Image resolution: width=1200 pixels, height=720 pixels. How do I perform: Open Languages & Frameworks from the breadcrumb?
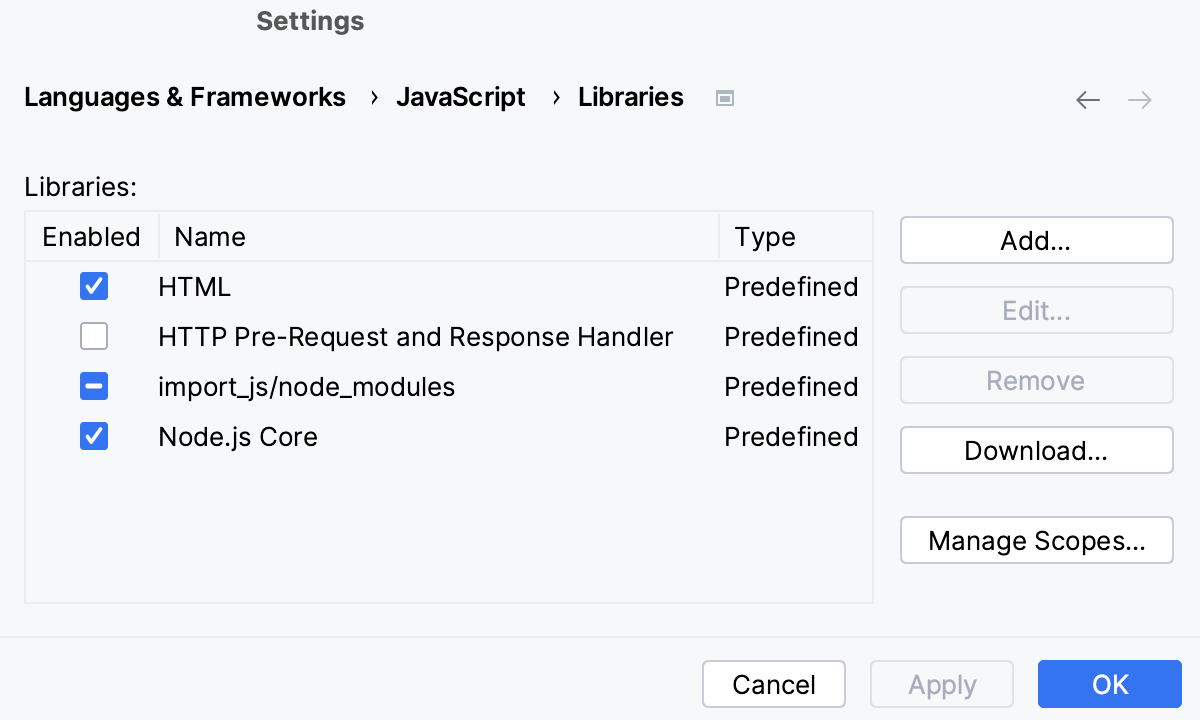point(185,96)
